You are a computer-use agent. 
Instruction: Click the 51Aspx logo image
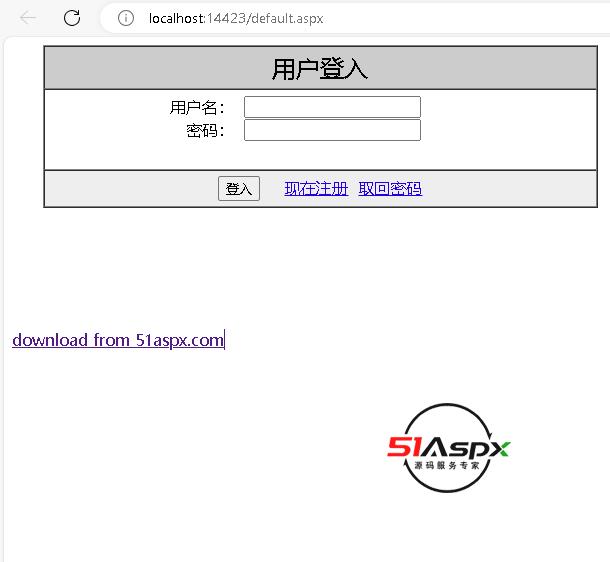(448, 448)
